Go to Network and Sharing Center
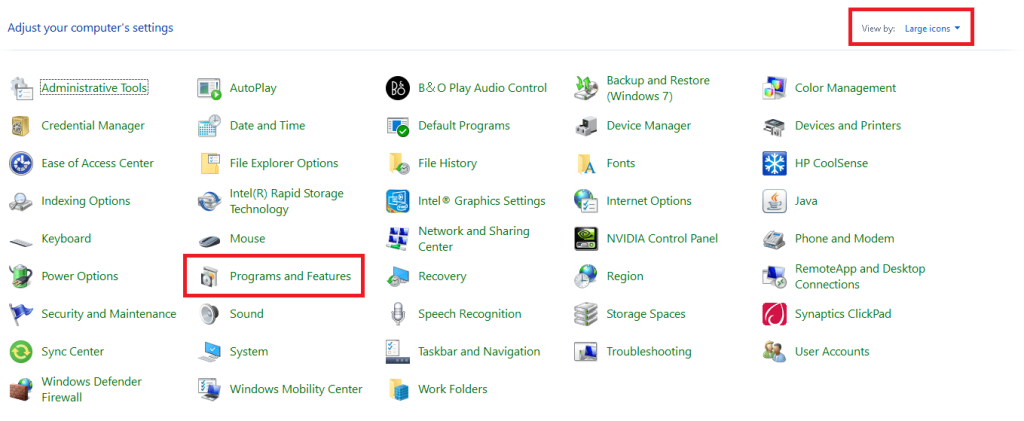The width and height of the screenshot is (1024, 421). pos(473,239)
